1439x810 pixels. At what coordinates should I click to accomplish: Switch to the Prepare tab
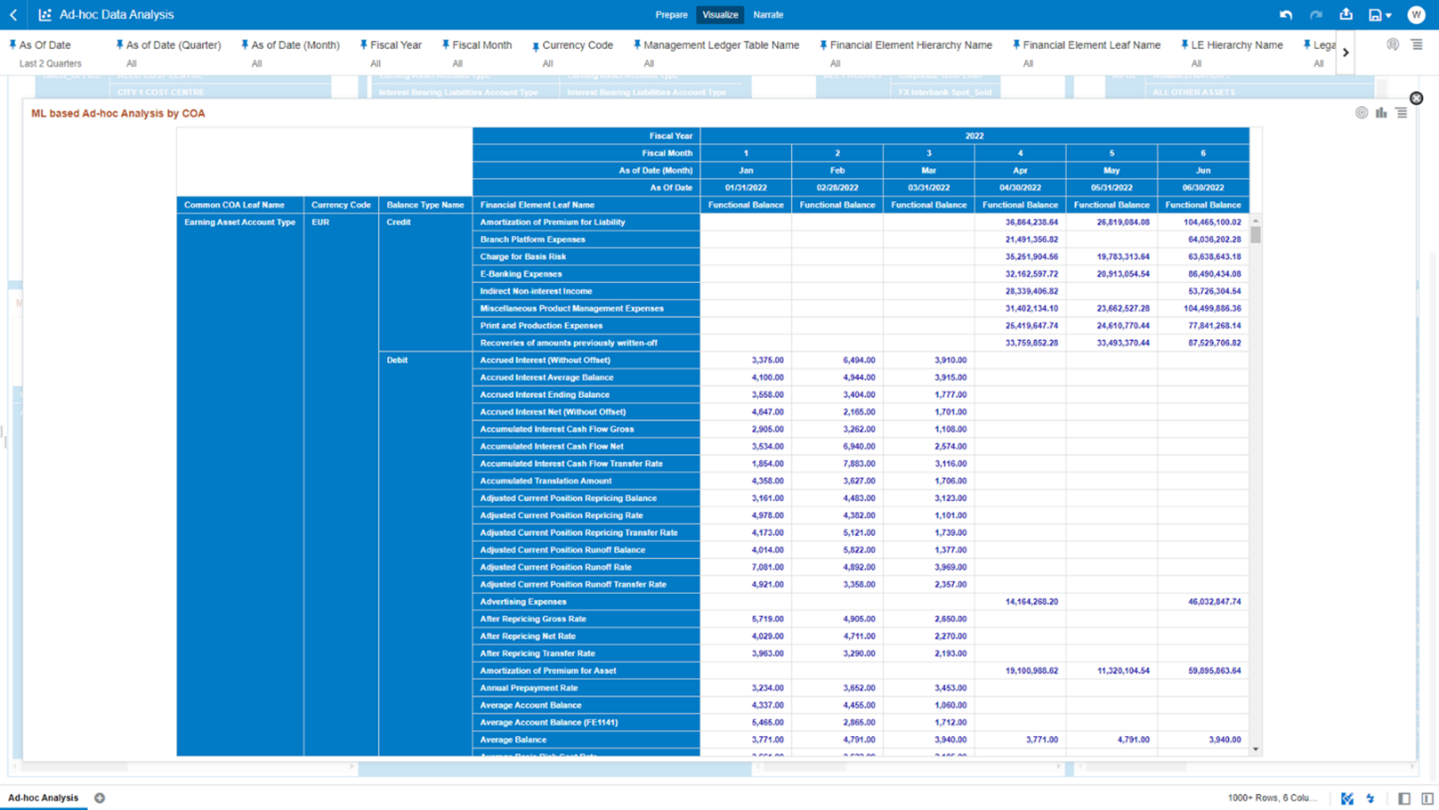tap(671, 15)
